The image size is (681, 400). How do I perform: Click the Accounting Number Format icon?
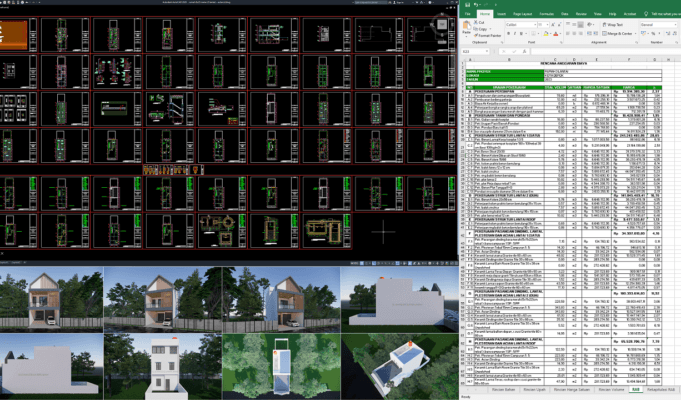[643, 33]
